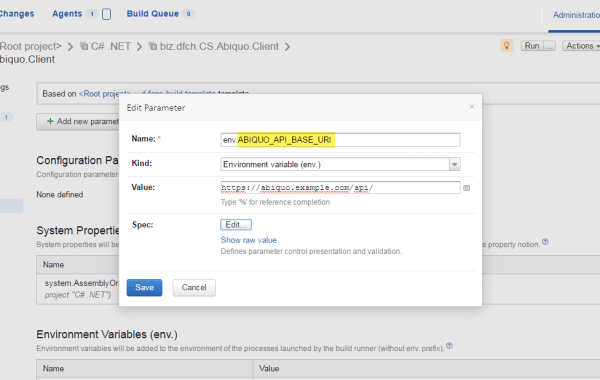600x380 pixels.
Task: Open the Run options ellipsis button
Action: point(549,46)
